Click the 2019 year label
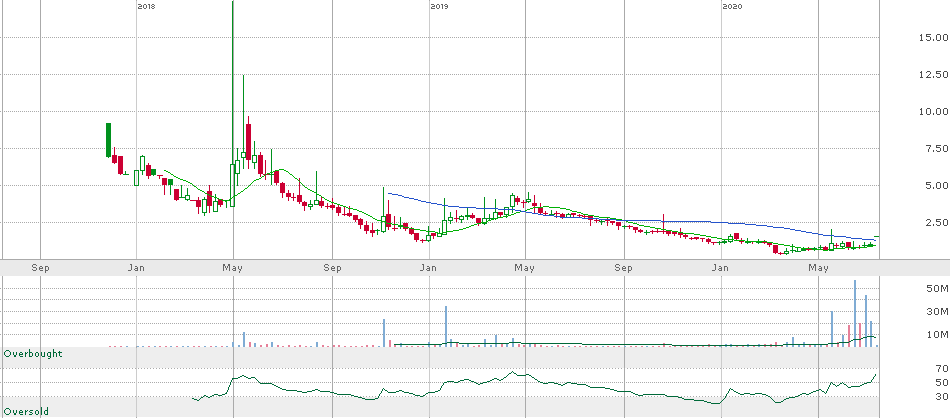 [439, 7]
